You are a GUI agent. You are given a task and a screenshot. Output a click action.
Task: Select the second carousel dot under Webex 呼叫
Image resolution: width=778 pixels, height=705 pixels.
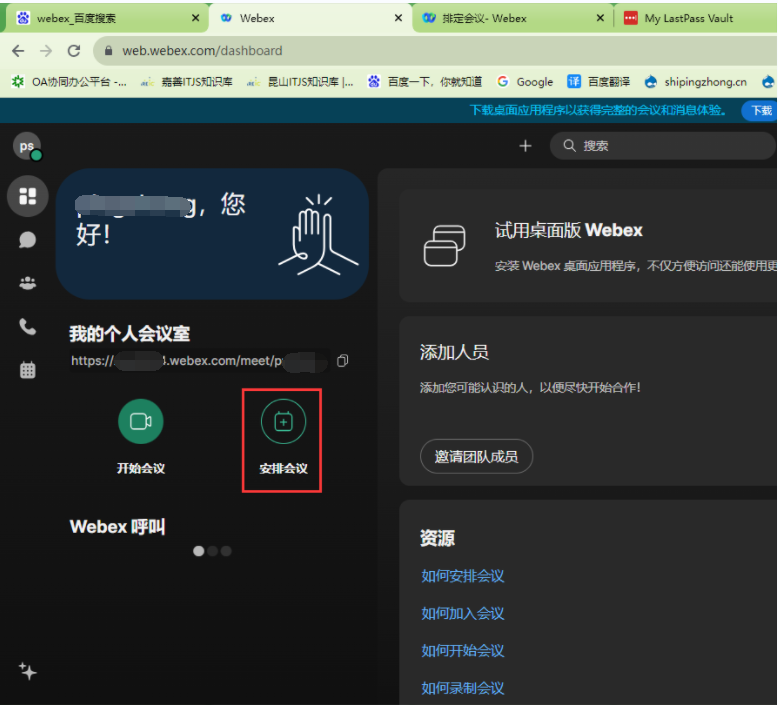point(212,551)
